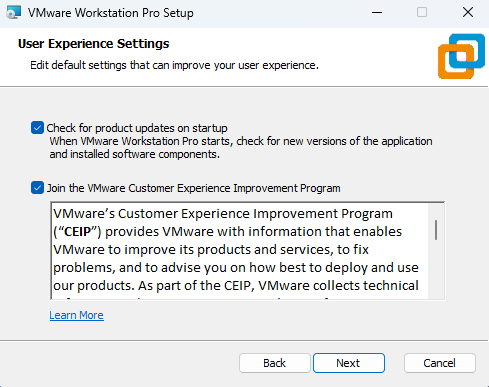Viewport: 489px width, 387px height.
Task: Go to the previous page with the Back button
Action: [274, 363]
